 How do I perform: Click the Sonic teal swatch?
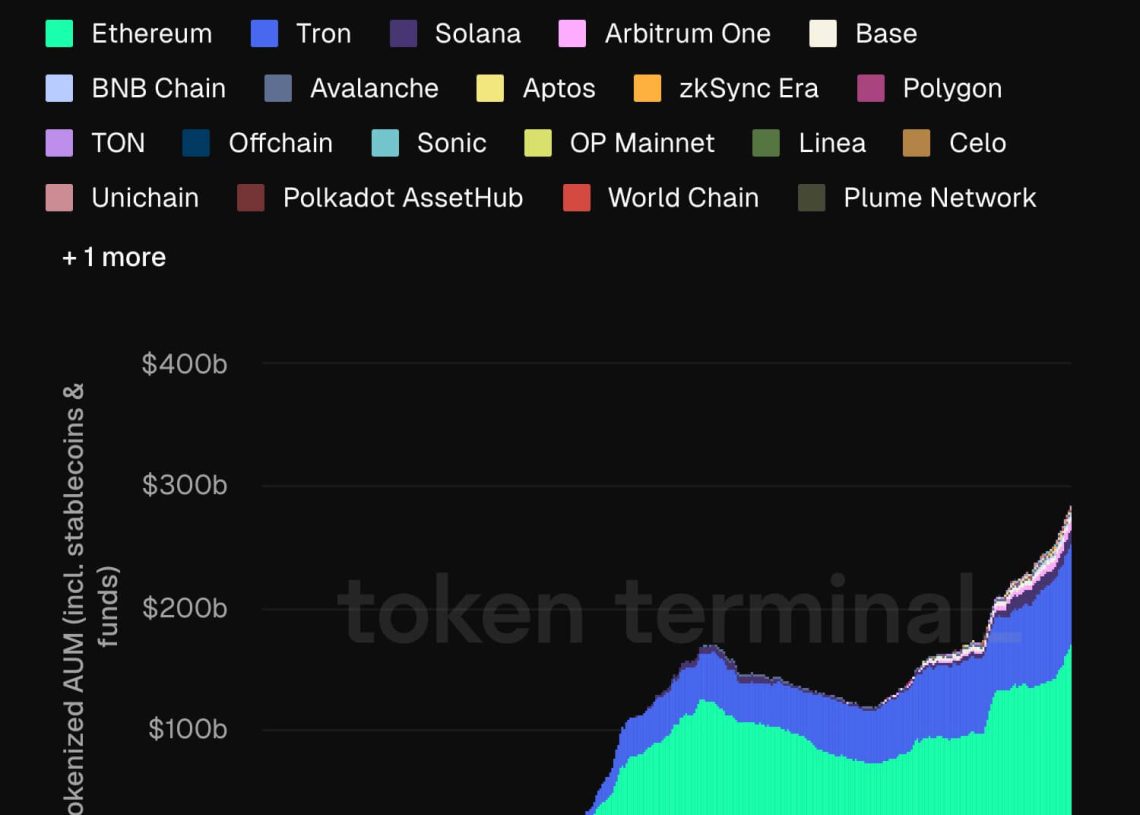coord(385,143)
